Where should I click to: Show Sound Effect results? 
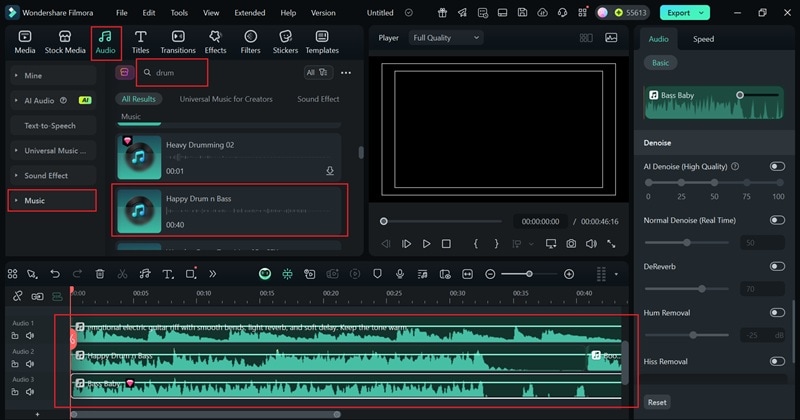coord(318,99)
